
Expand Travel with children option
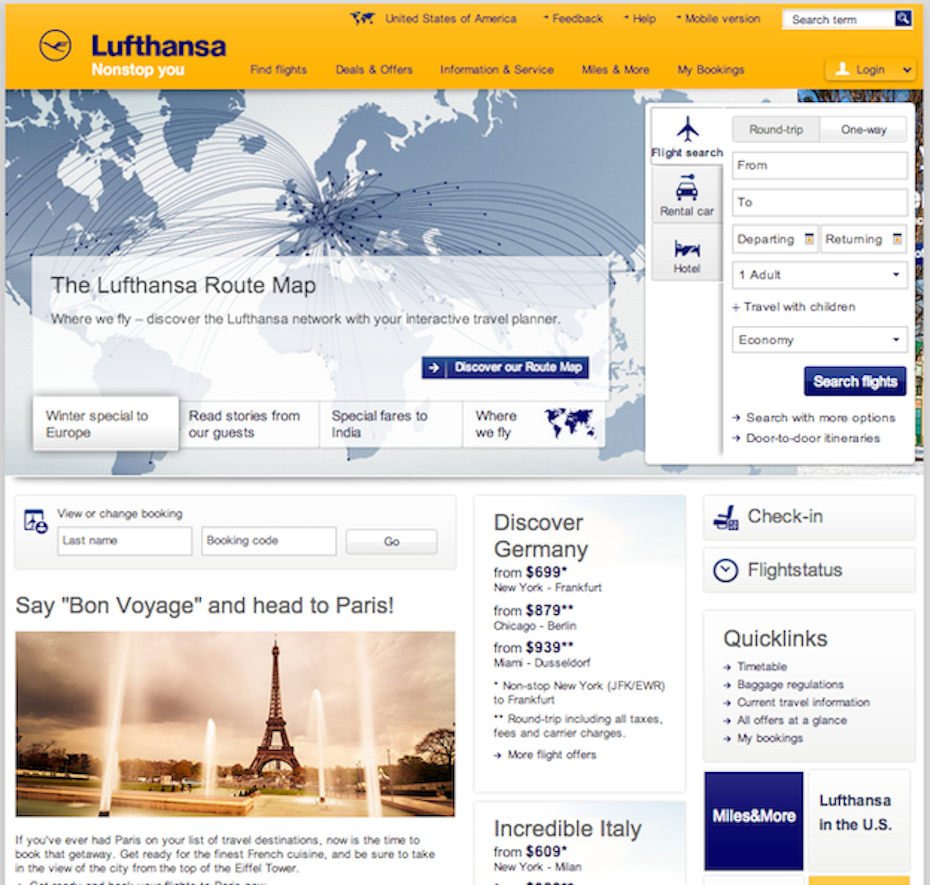click(794, 307)
